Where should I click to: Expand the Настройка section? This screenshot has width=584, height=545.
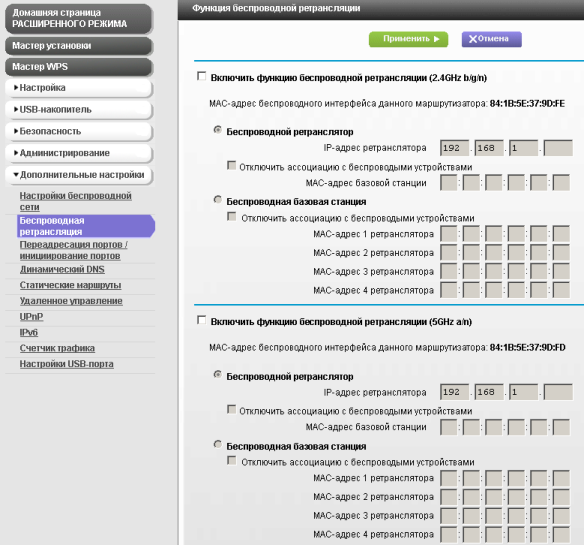pyautogui.click(x=79, y=88)
